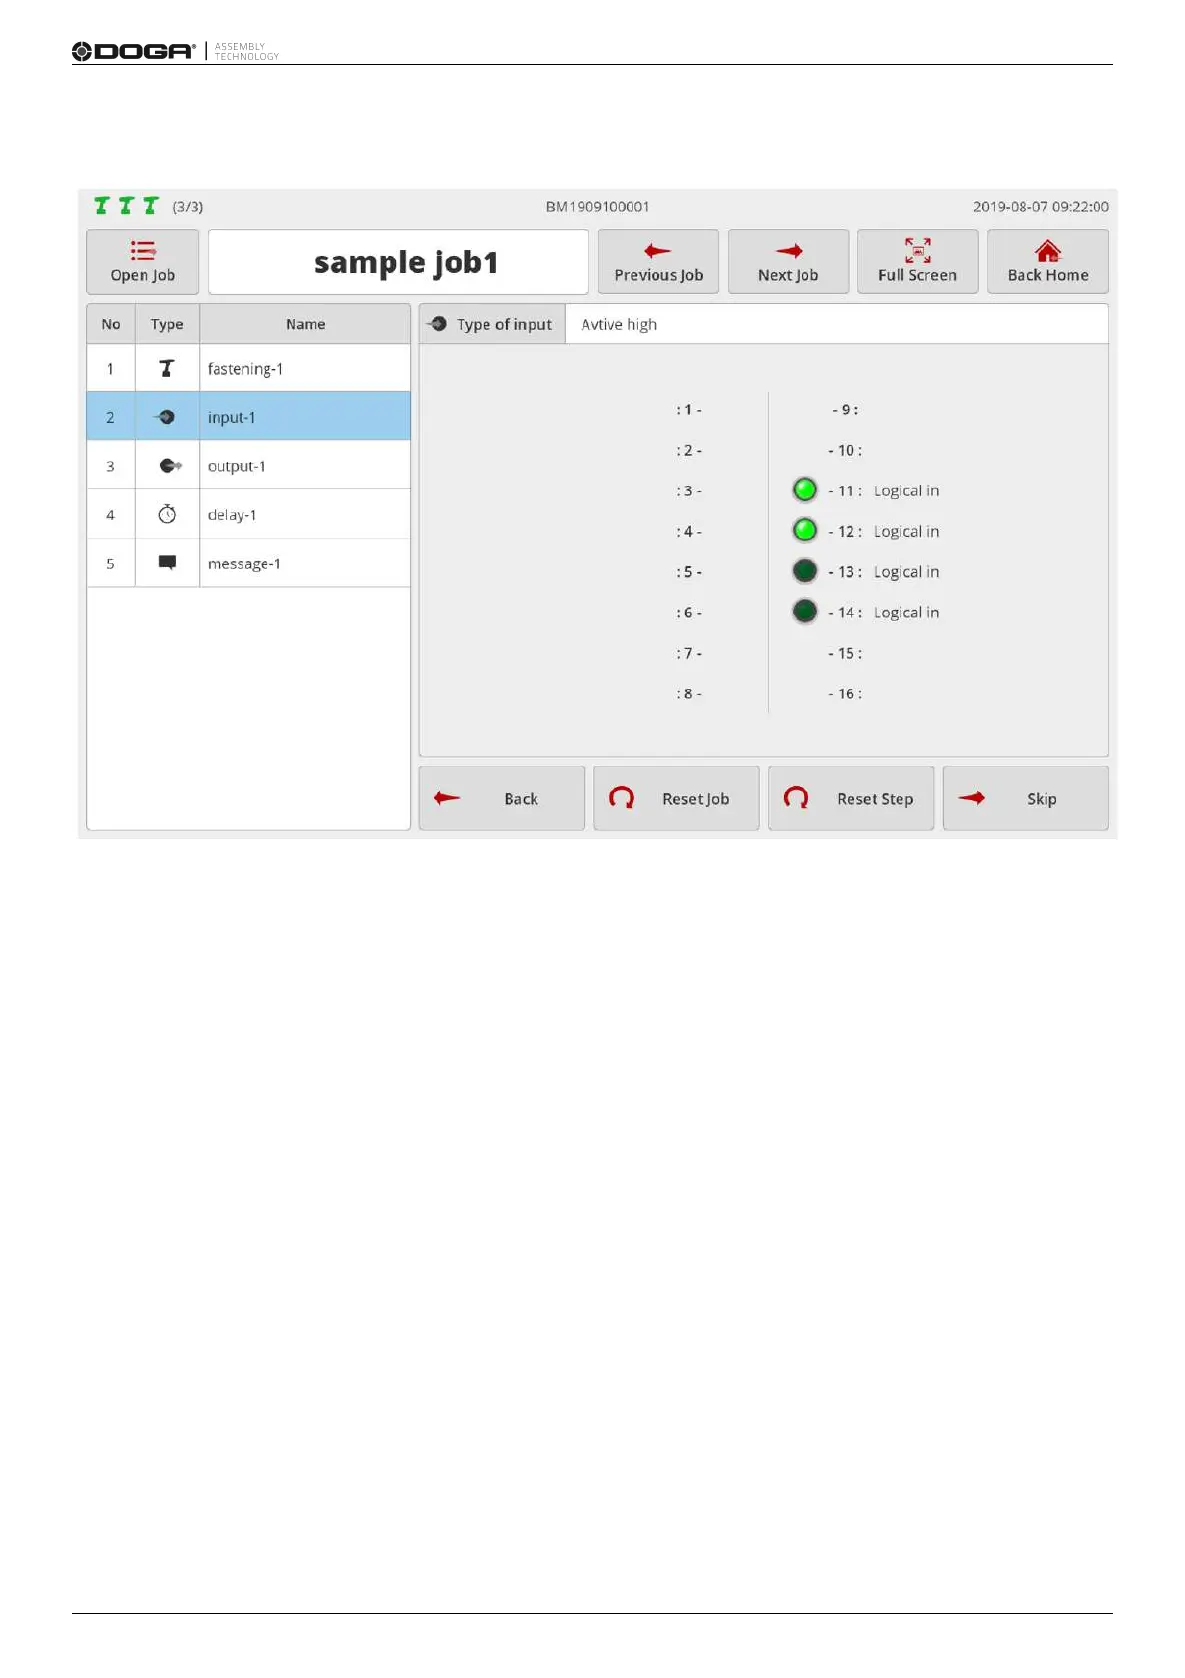Screen dimensions: 1185x1678
Task: Click the dark indicator for input 13
Action: pos(805,571)
